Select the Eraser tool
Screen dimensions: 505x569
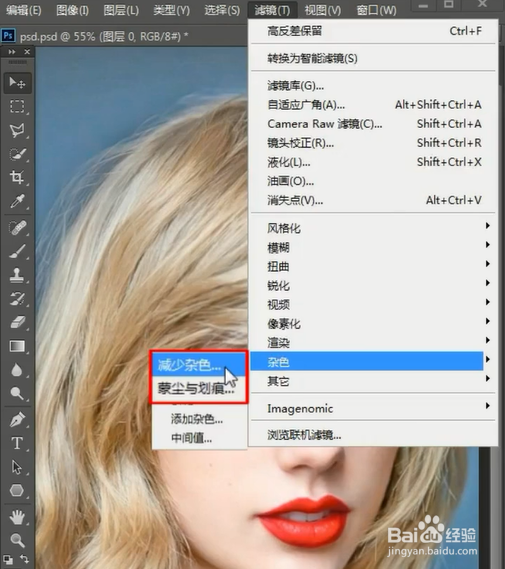click(17, 322)
